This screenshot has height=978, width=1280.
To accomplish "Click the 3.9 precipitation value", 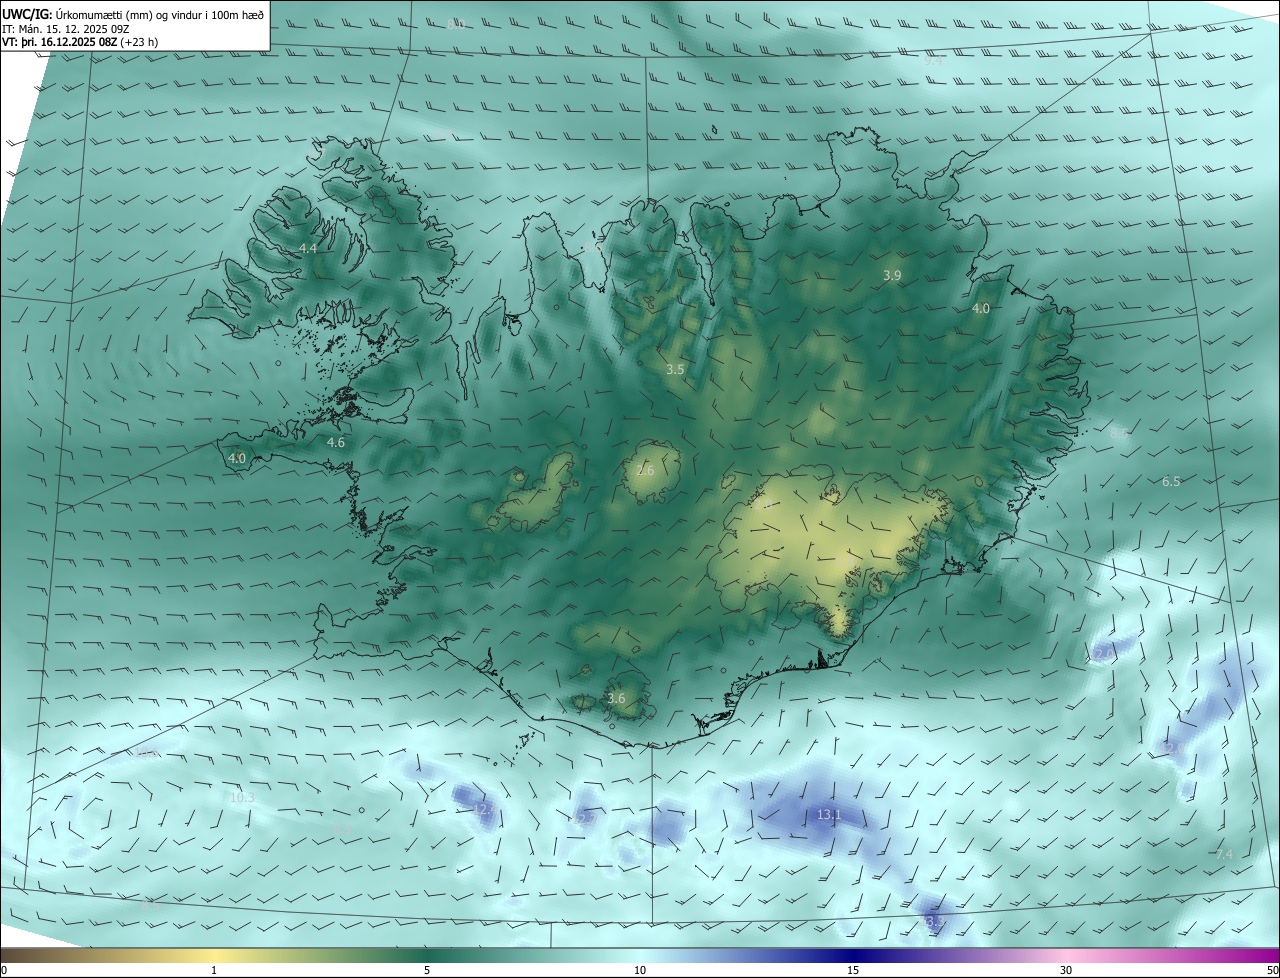I will coord(892,275).
